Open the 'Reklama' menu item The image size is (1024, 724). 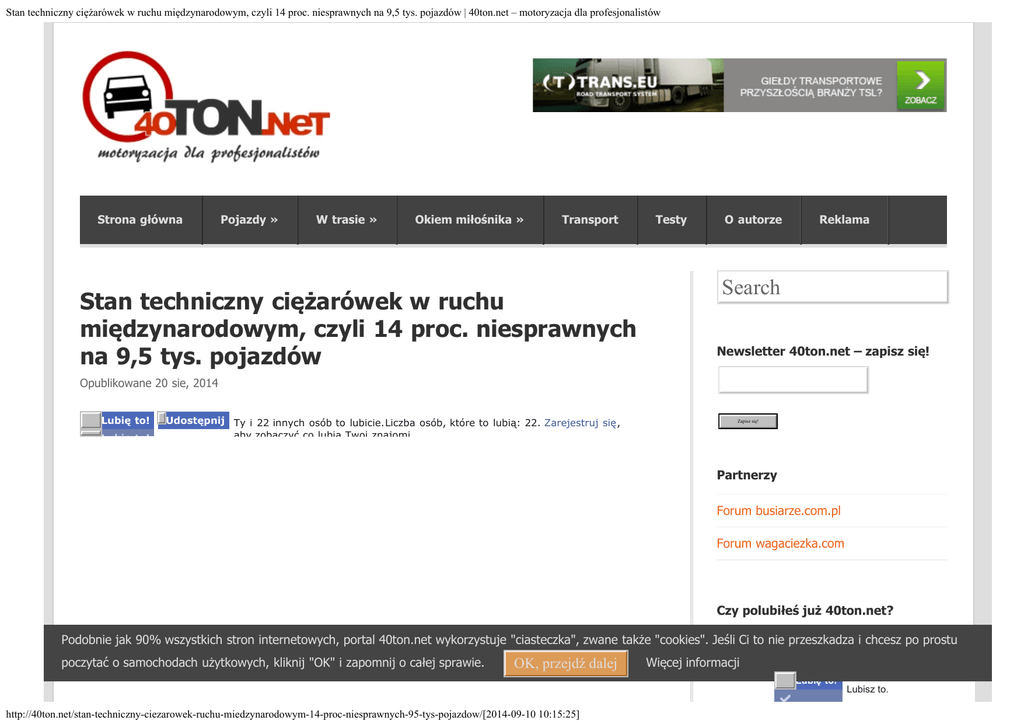click(x=844, y=220)
